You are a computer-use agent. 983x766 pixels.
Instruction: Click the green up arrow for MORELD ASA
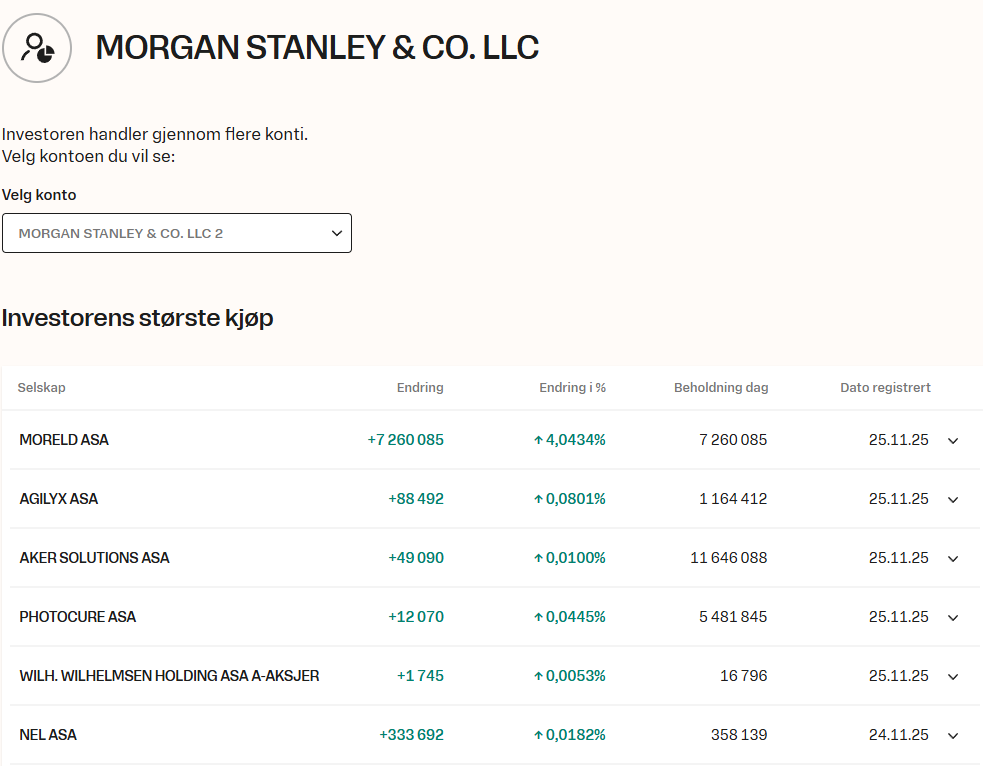538,440
